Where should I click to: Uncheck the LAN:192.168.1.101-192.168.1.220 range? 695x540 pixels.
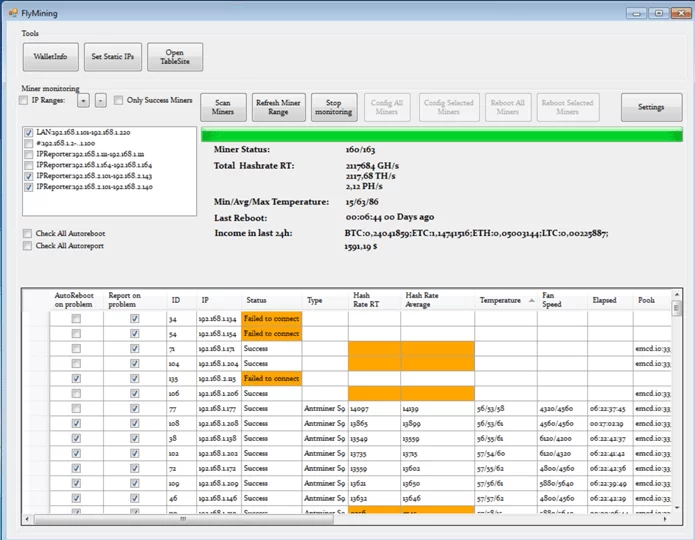point(28,132)
